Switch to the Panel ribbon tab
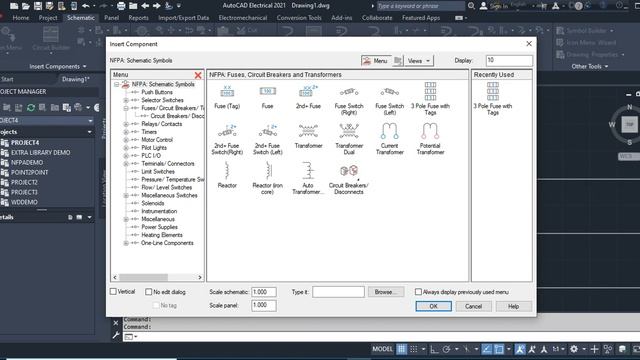This screenshot has height=360, width=640. (111, 18)
